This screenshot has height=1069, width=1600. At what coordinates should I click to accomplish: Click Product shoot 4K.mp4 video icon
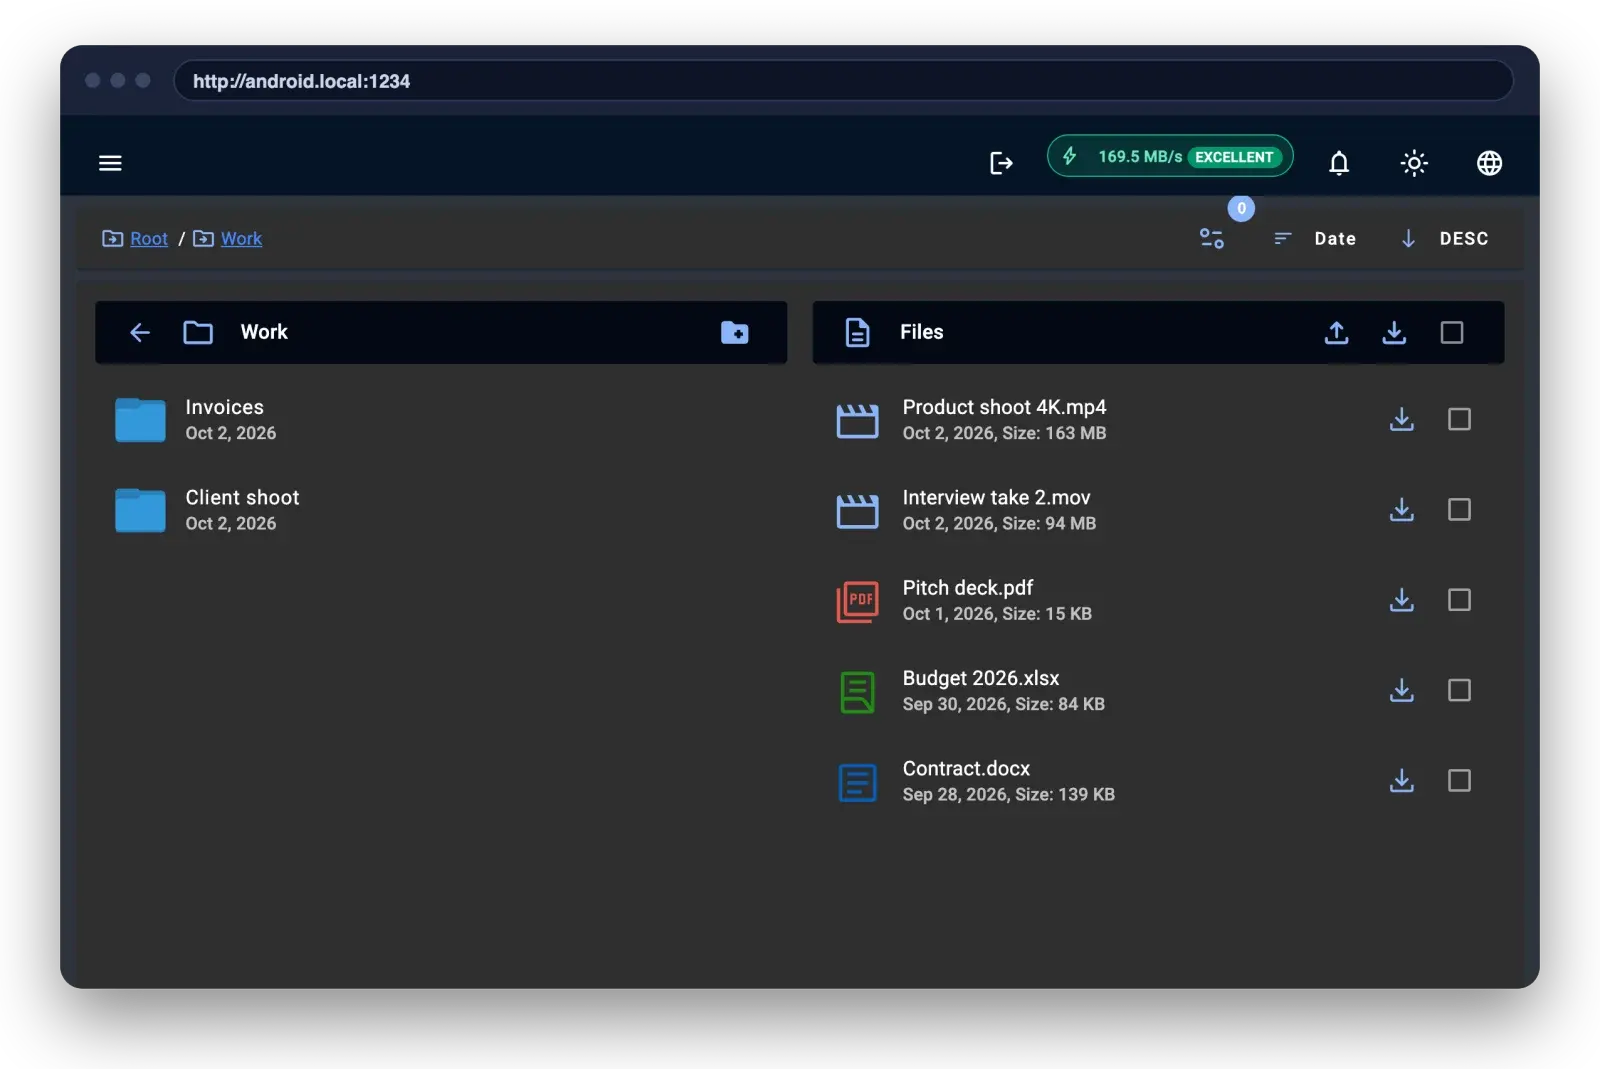point(857,421)
